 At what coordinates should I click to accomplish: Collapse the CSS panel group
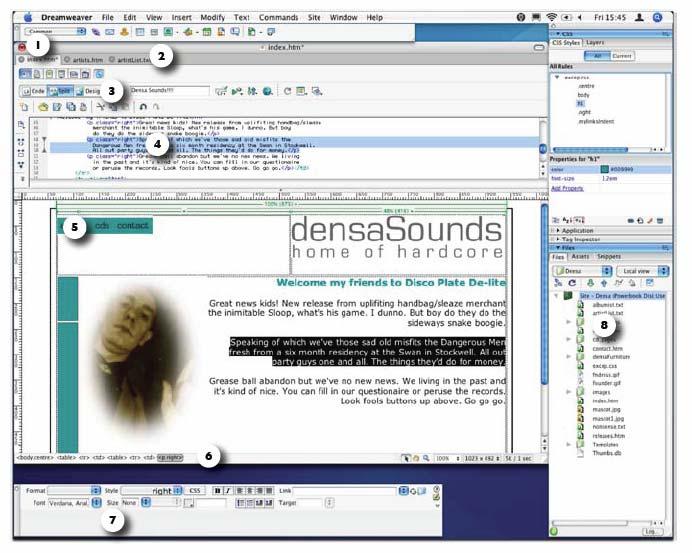pyautogui.click(x=558, y=34)
